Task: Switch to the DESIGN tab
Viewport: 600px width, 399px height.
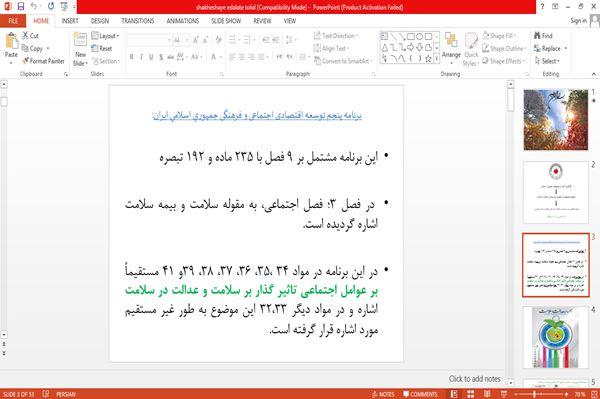Action: click(100, 21)
